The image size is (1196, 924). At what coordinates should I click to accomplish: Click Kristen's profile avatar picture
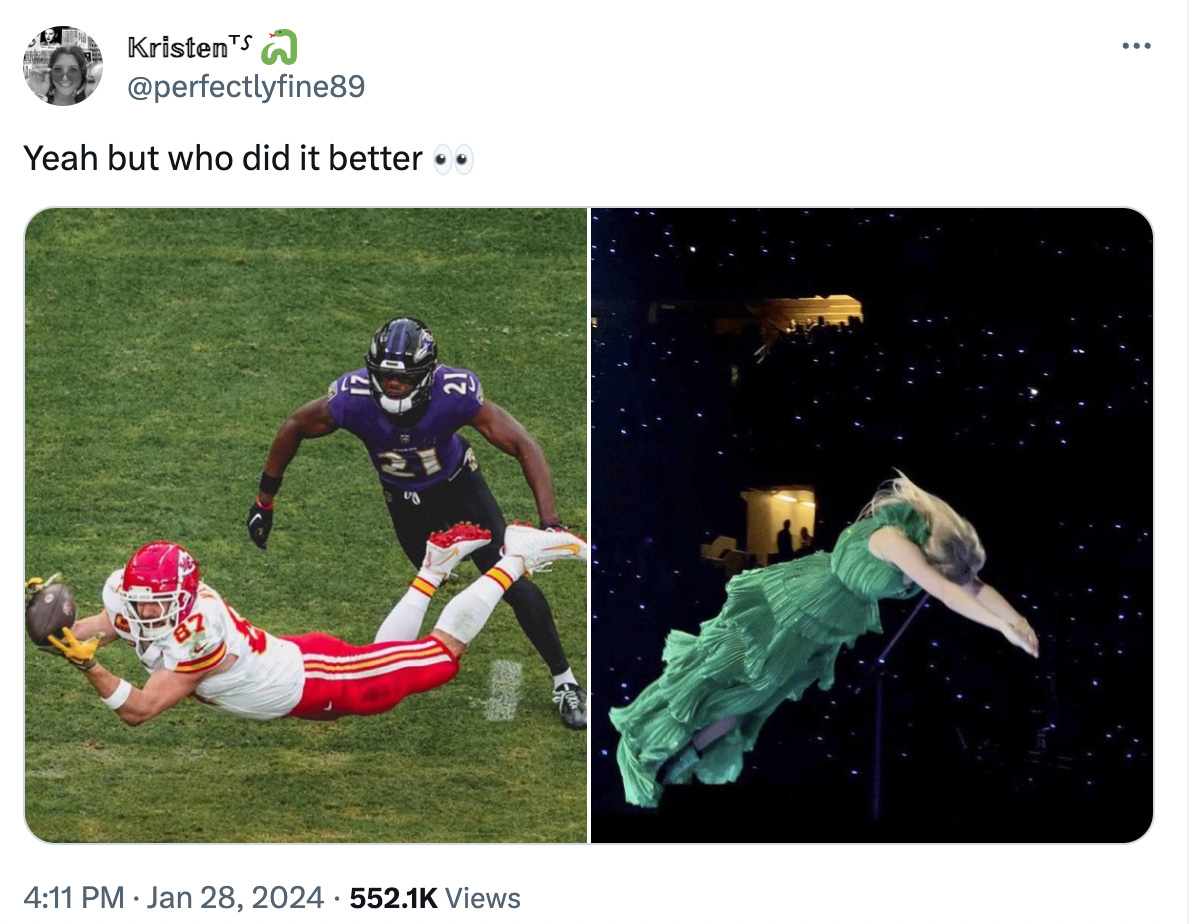[x=63, y=66]
